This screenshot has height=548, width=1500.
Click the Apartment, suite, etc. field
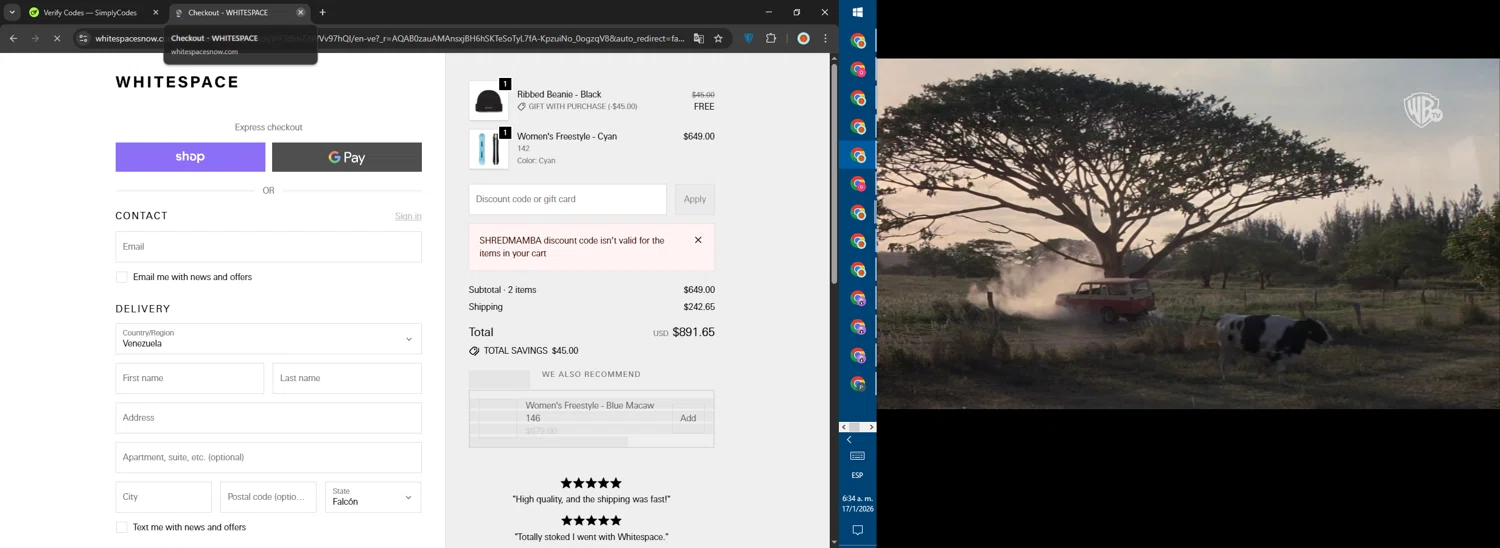click(268, 457)
